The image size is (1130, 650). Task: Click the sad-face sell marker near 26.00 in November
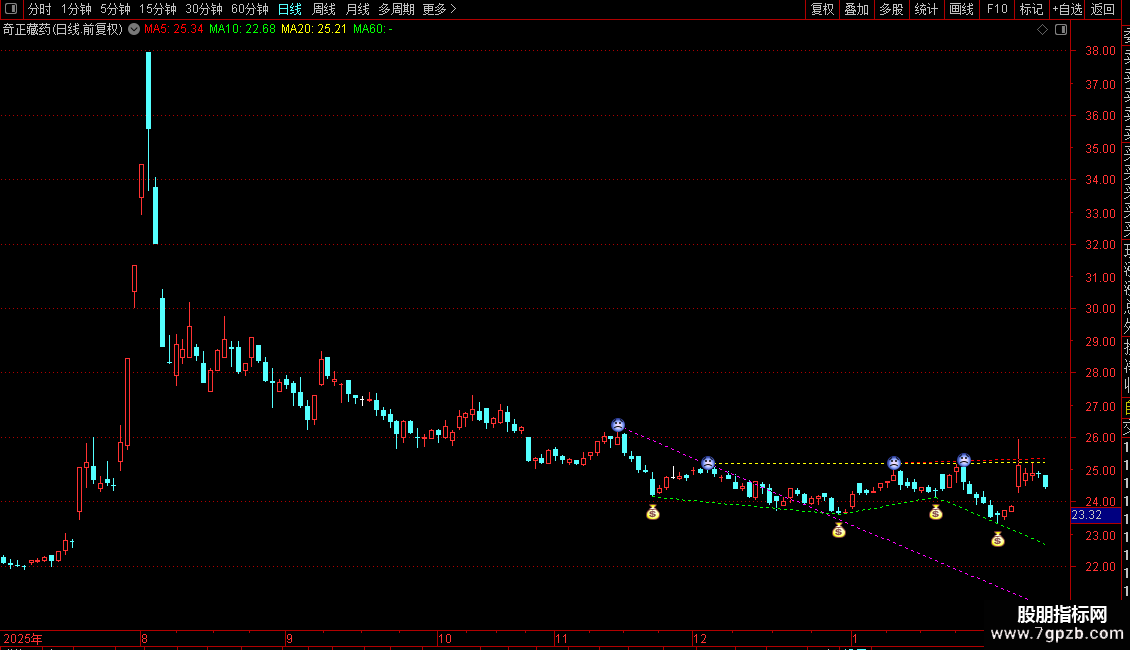tap(618, 424)
